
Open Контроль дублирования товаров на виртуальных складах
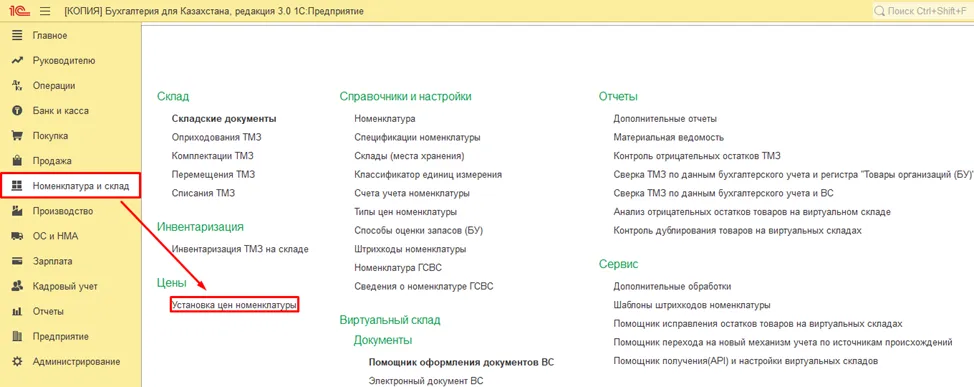[737, 230]
